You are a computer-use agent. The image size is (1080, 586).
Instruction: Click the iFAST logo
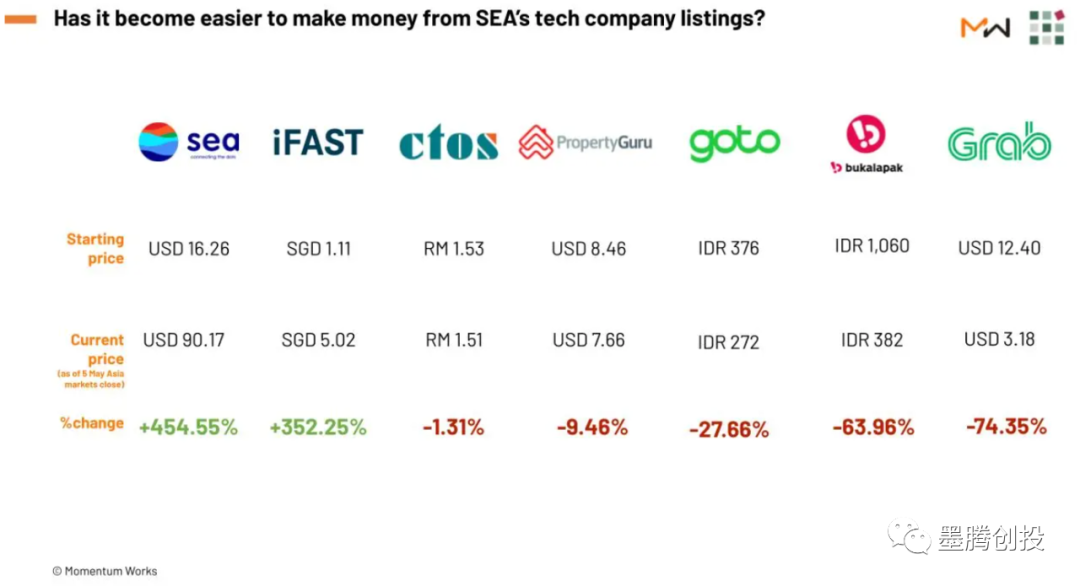(x=317, y=143)
